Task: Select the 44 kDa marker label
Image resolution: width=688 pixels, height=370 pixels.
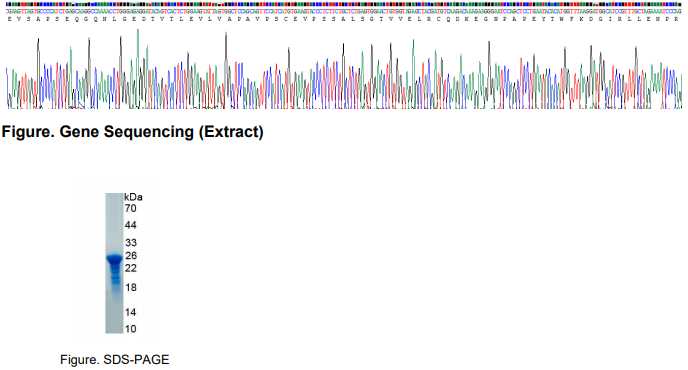Action: [131, 225]
